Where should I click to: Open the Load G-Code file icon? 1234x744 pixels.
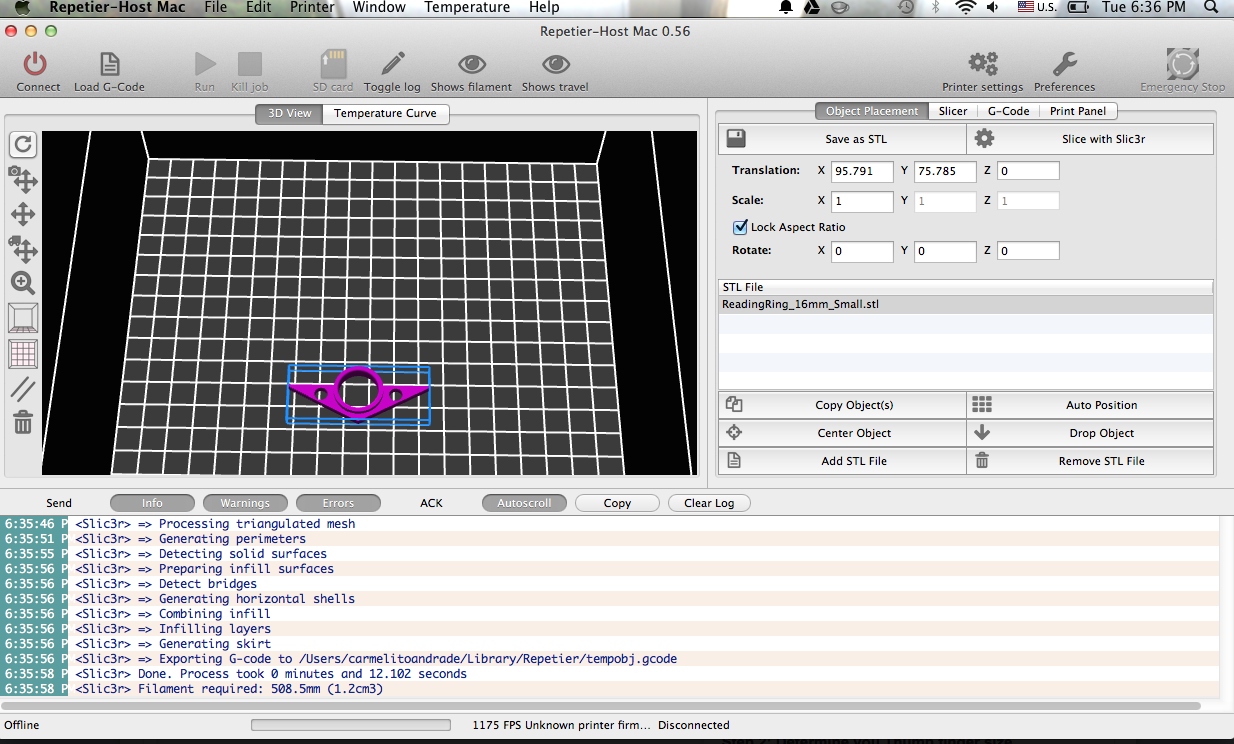[109, 65]
